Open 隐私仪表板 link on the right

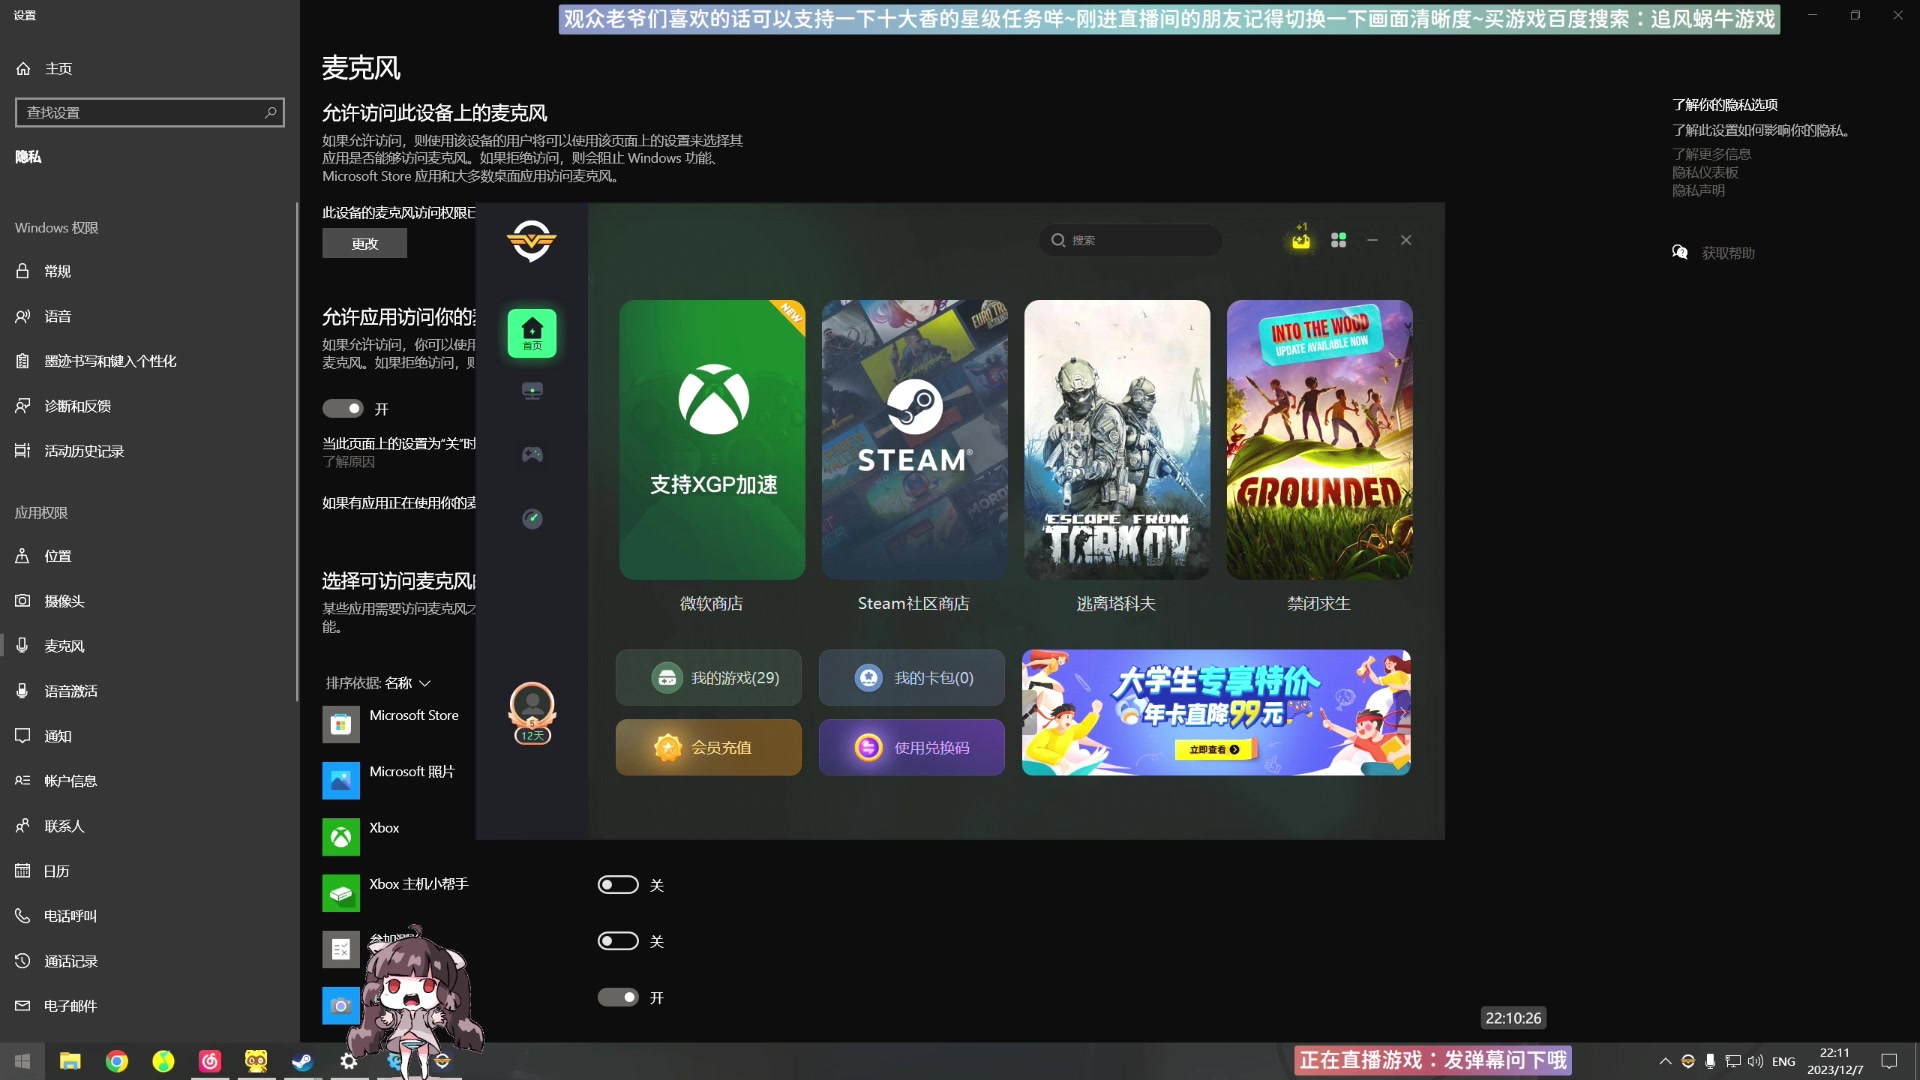pyautogui.click(x=1704, y=172)
